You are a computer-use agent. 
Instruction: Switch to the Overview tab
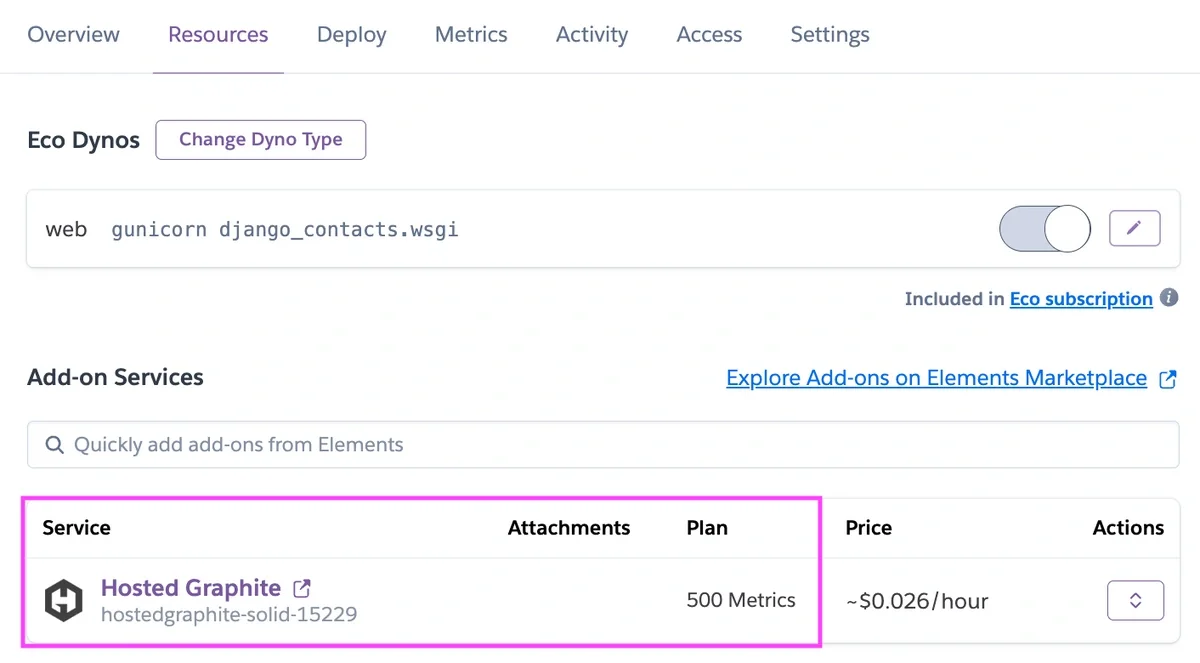[73, 35]
